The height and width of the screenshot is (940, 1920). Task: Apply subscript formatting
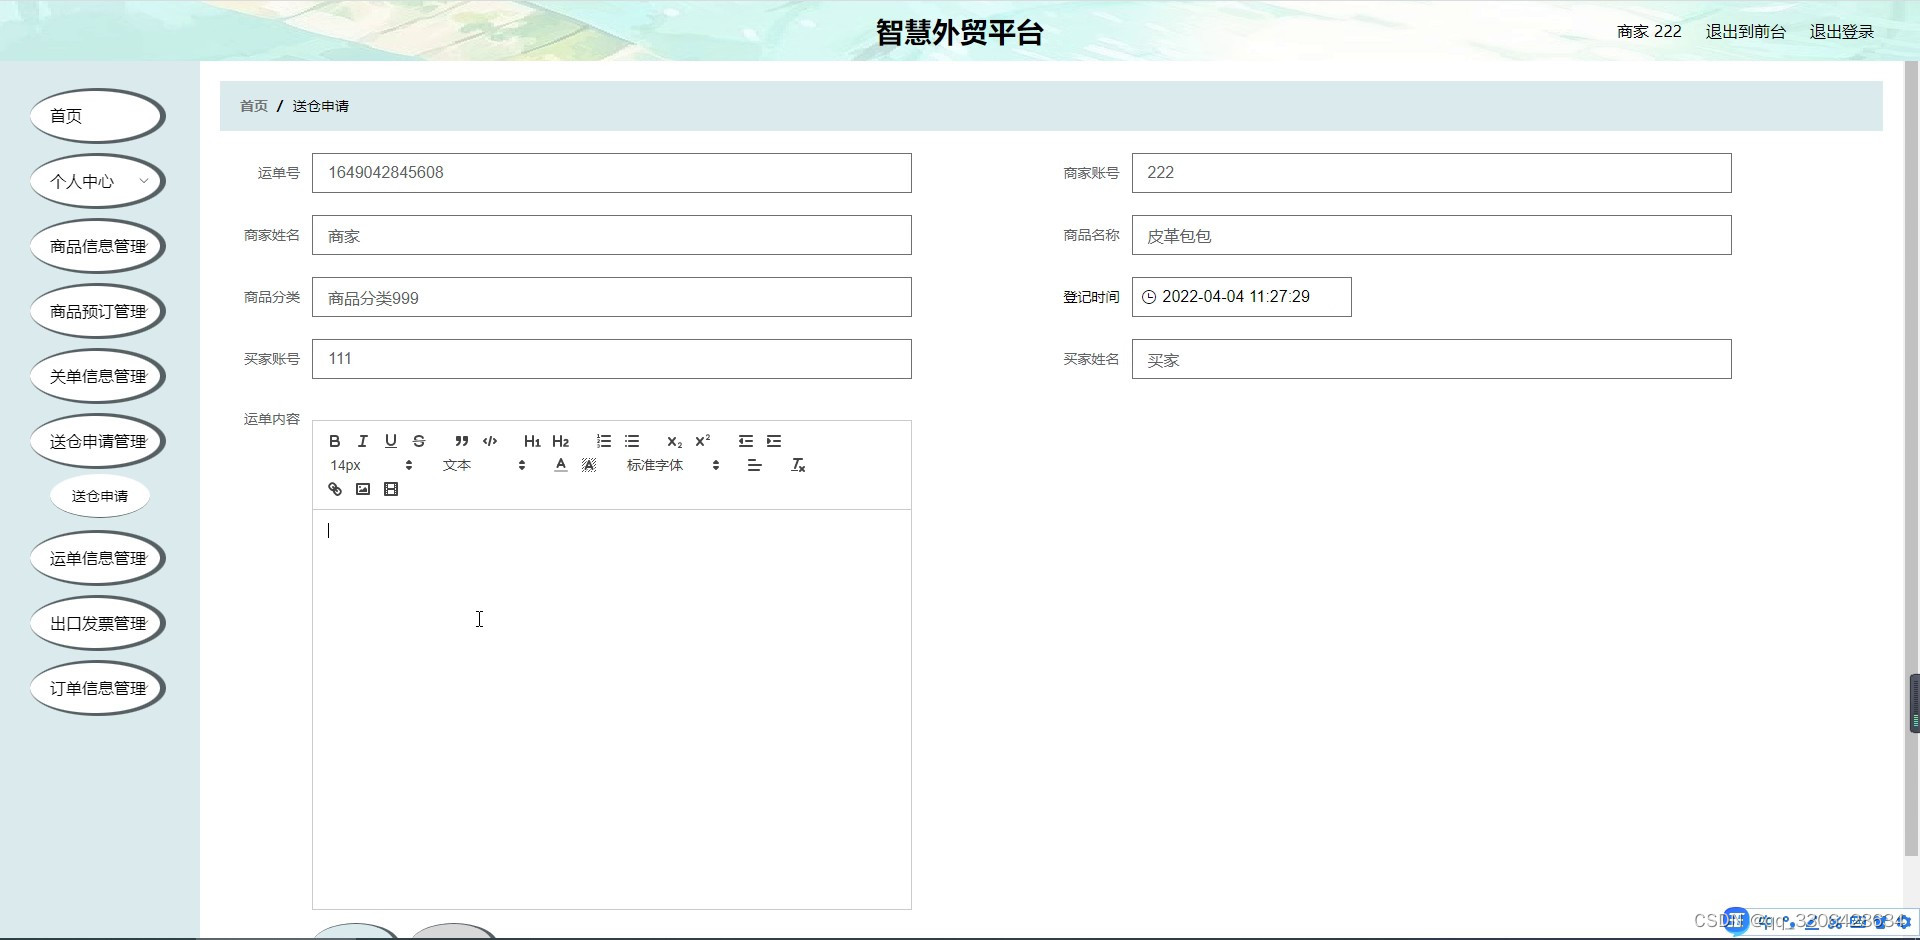[674, 441]
